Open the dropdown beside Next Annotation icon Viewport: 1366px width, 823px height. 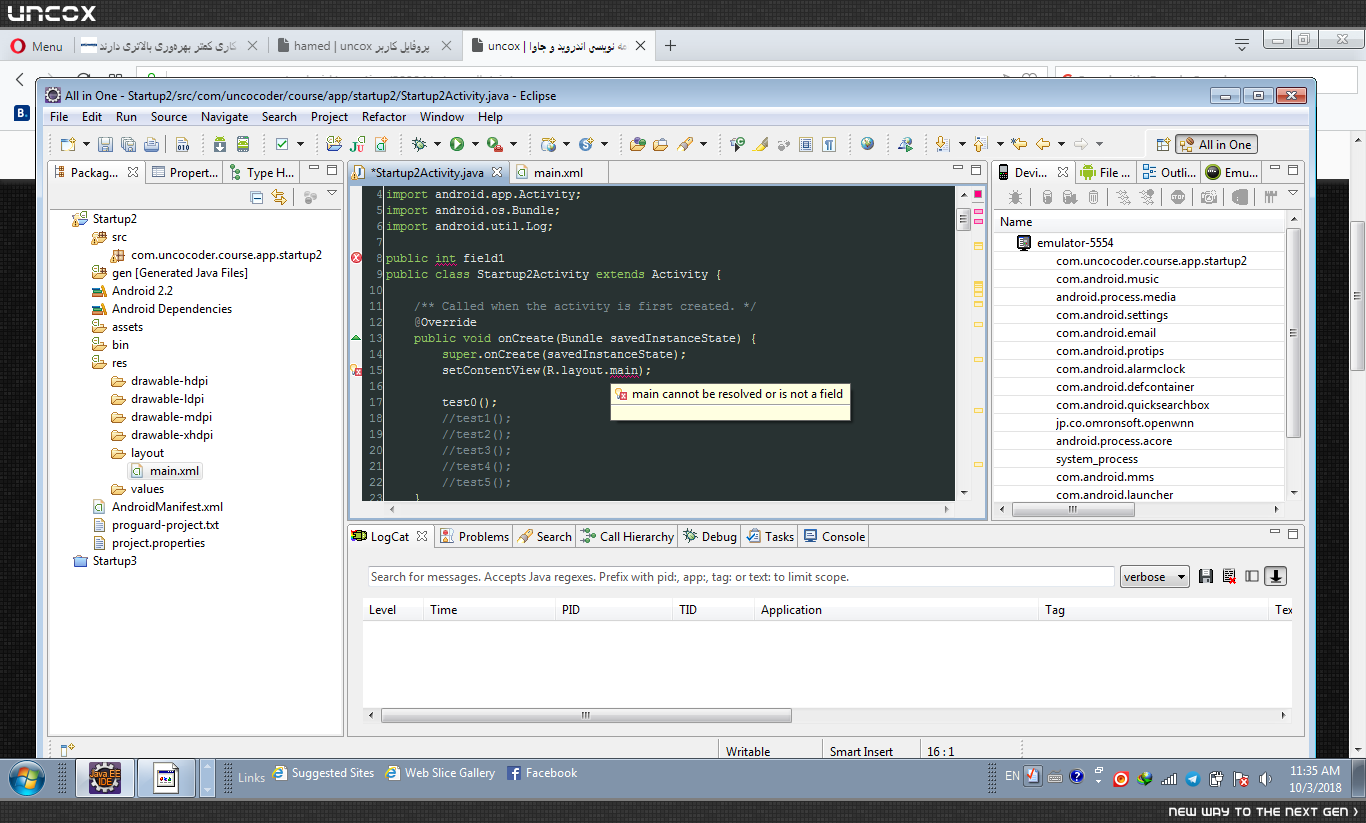pyautogui.click(x=961, y=144)
